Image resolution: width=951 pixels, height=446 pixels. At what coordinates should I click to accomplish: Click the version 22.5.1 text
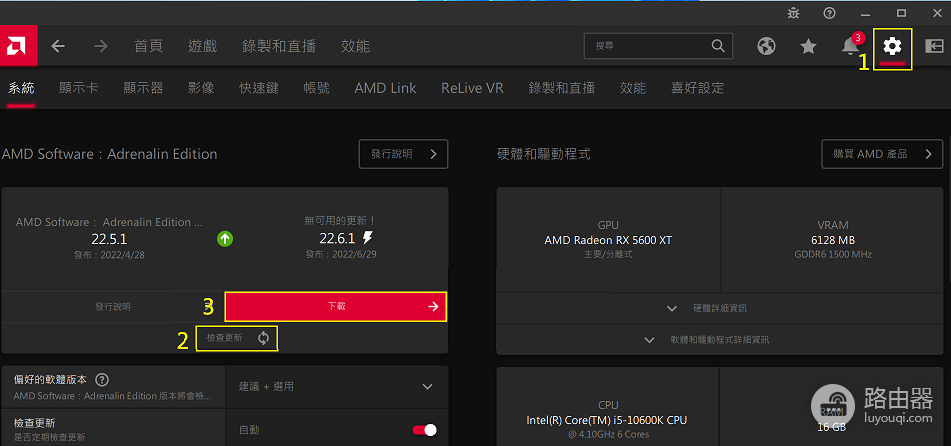click(x=109, y=238)
